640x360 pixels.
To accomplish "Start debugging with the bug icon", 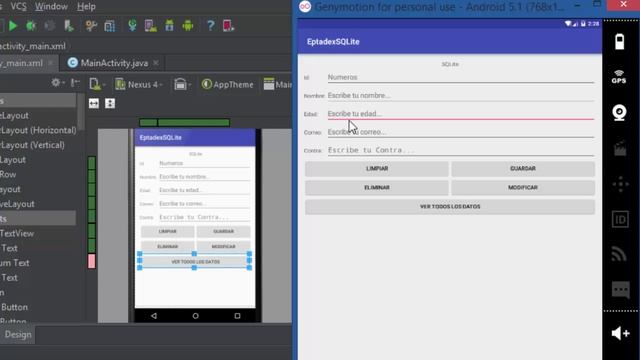I will [x=31, y=26].
